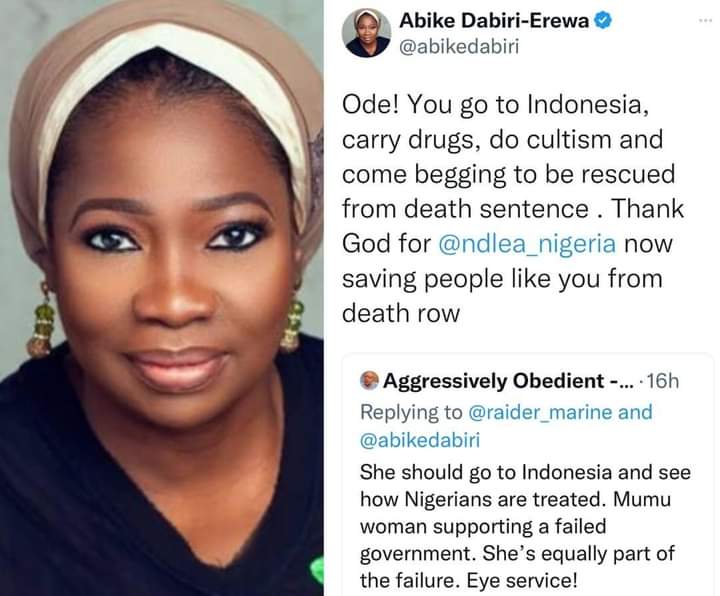This screenshot has width=720, height=596.
Task: Click the blue 'and' after @raider_marine
Action: tap(635, 412)
